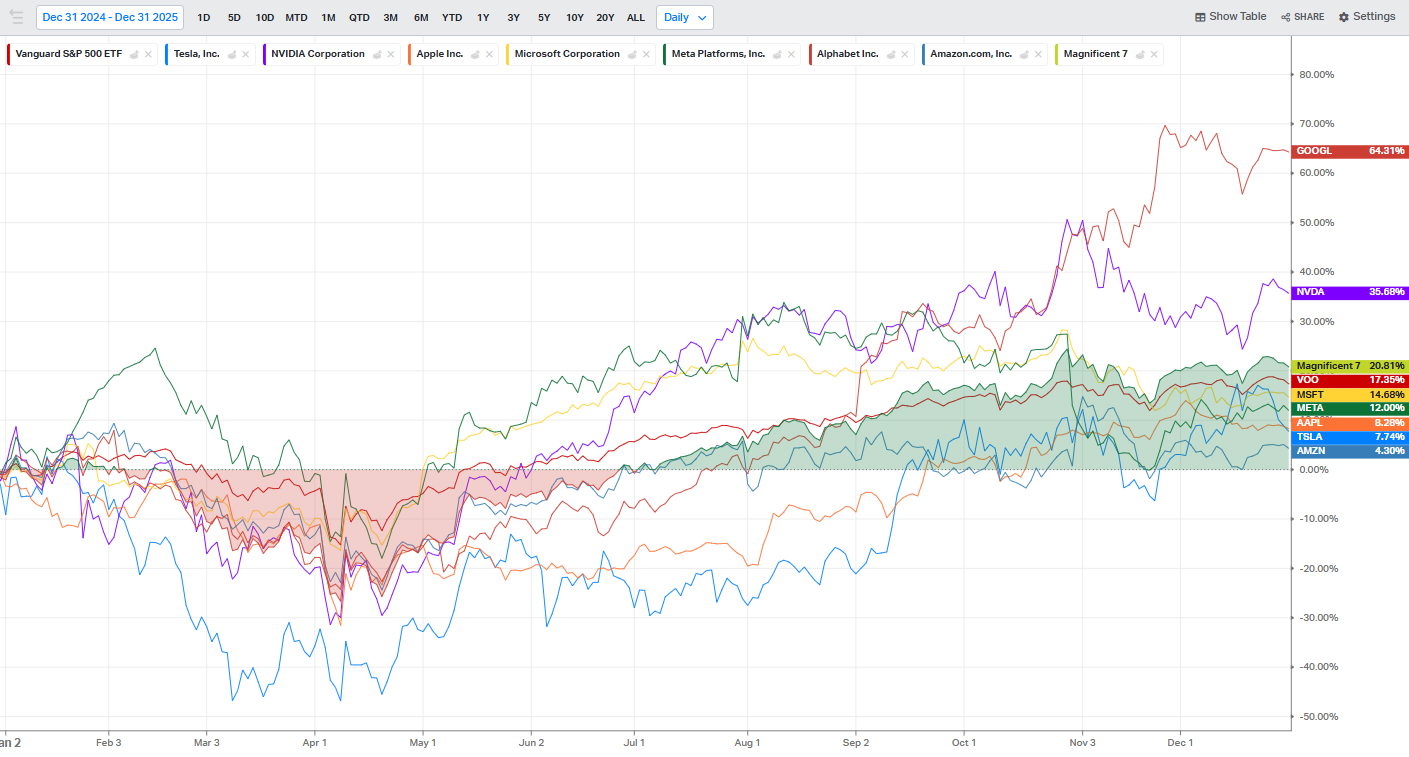Viewport: 1409px width, 757px height.
Task: Toggle the Meta Platforms, Inc. series label
Action: (x=716, y=54)
